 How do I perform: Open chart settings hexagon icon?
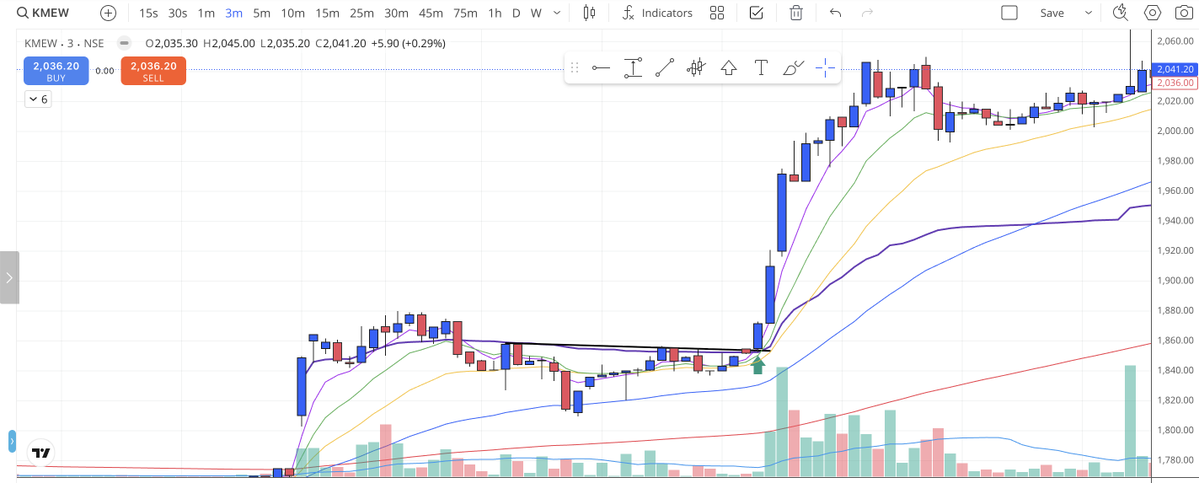1152,13
